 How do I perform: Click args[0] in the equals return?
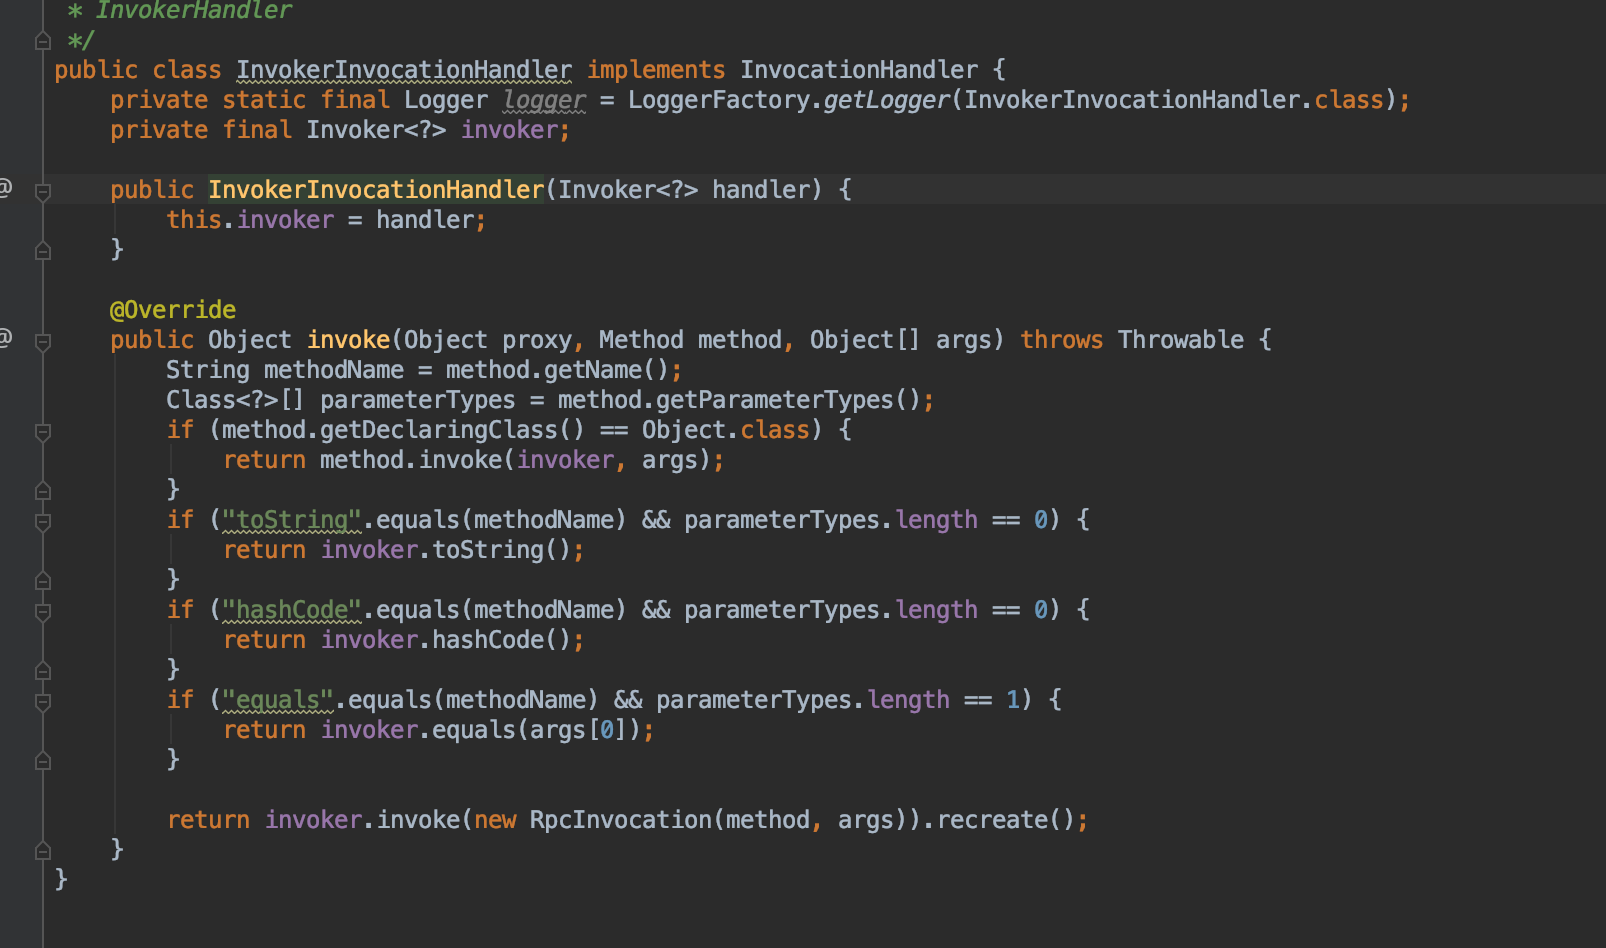pos(578,730)
